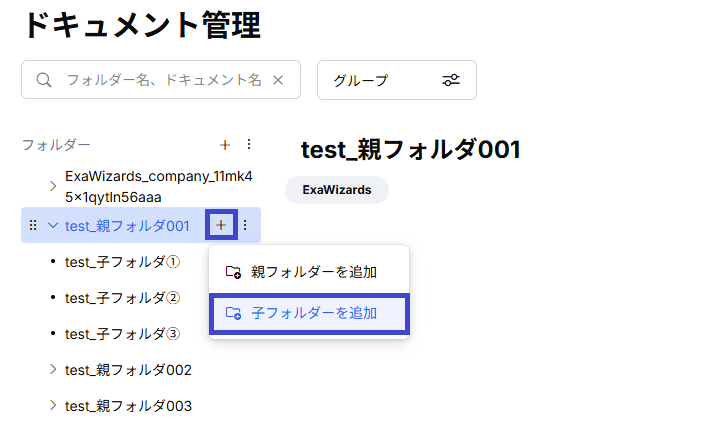Expand the ExaWizards_company folder chevron
The width and height of the screenshot is (722, 421).
(x=53, y=186)
